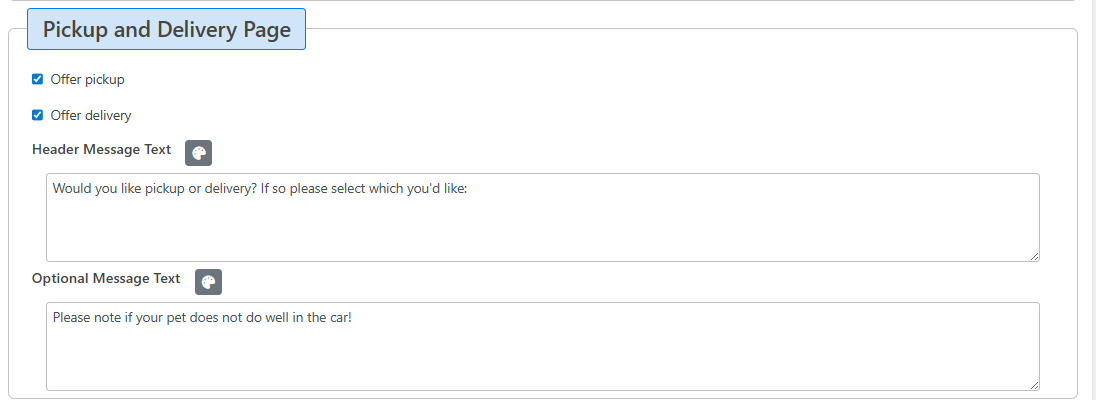Grab the header message textarea resize handle
1096x400 pixels.
point(1034,256)
